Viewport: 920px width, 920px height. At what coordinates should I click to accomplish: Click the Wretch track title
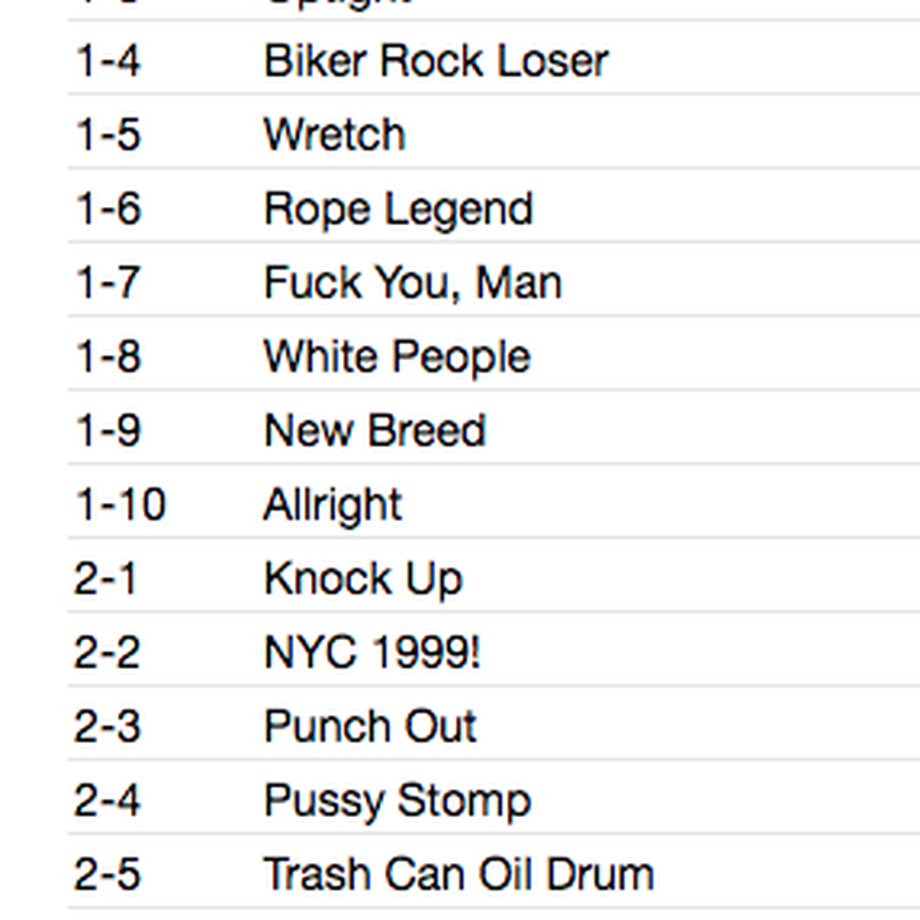335,134
